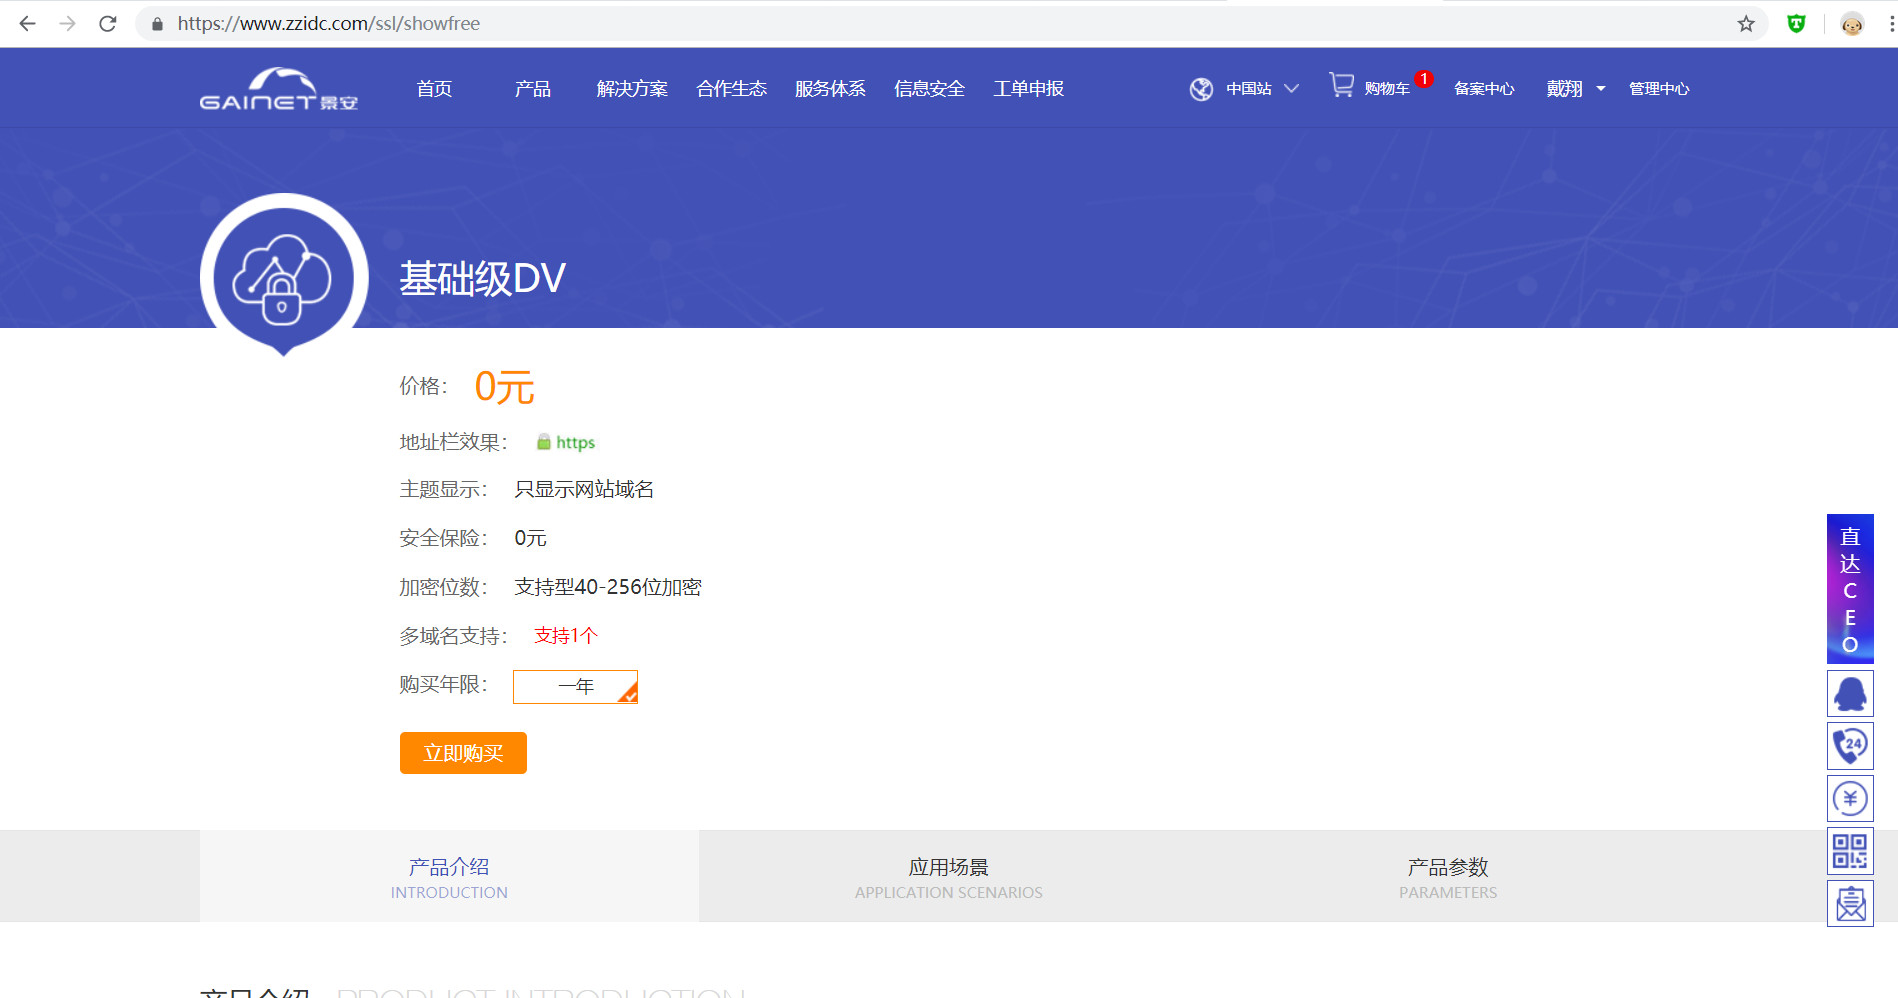Open the 戴翔 user account dropdown

pos(1575,89)
